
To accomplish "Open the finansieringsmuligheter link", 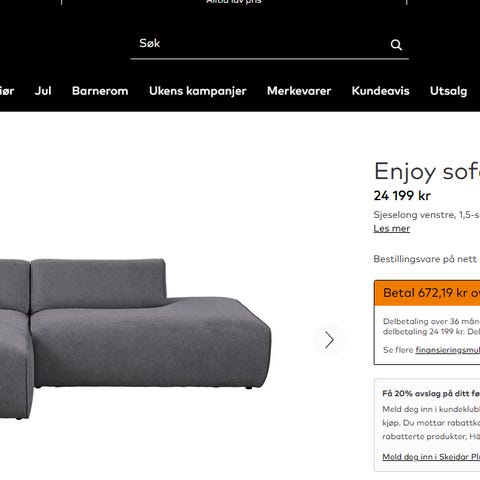I will coord(448,350).
